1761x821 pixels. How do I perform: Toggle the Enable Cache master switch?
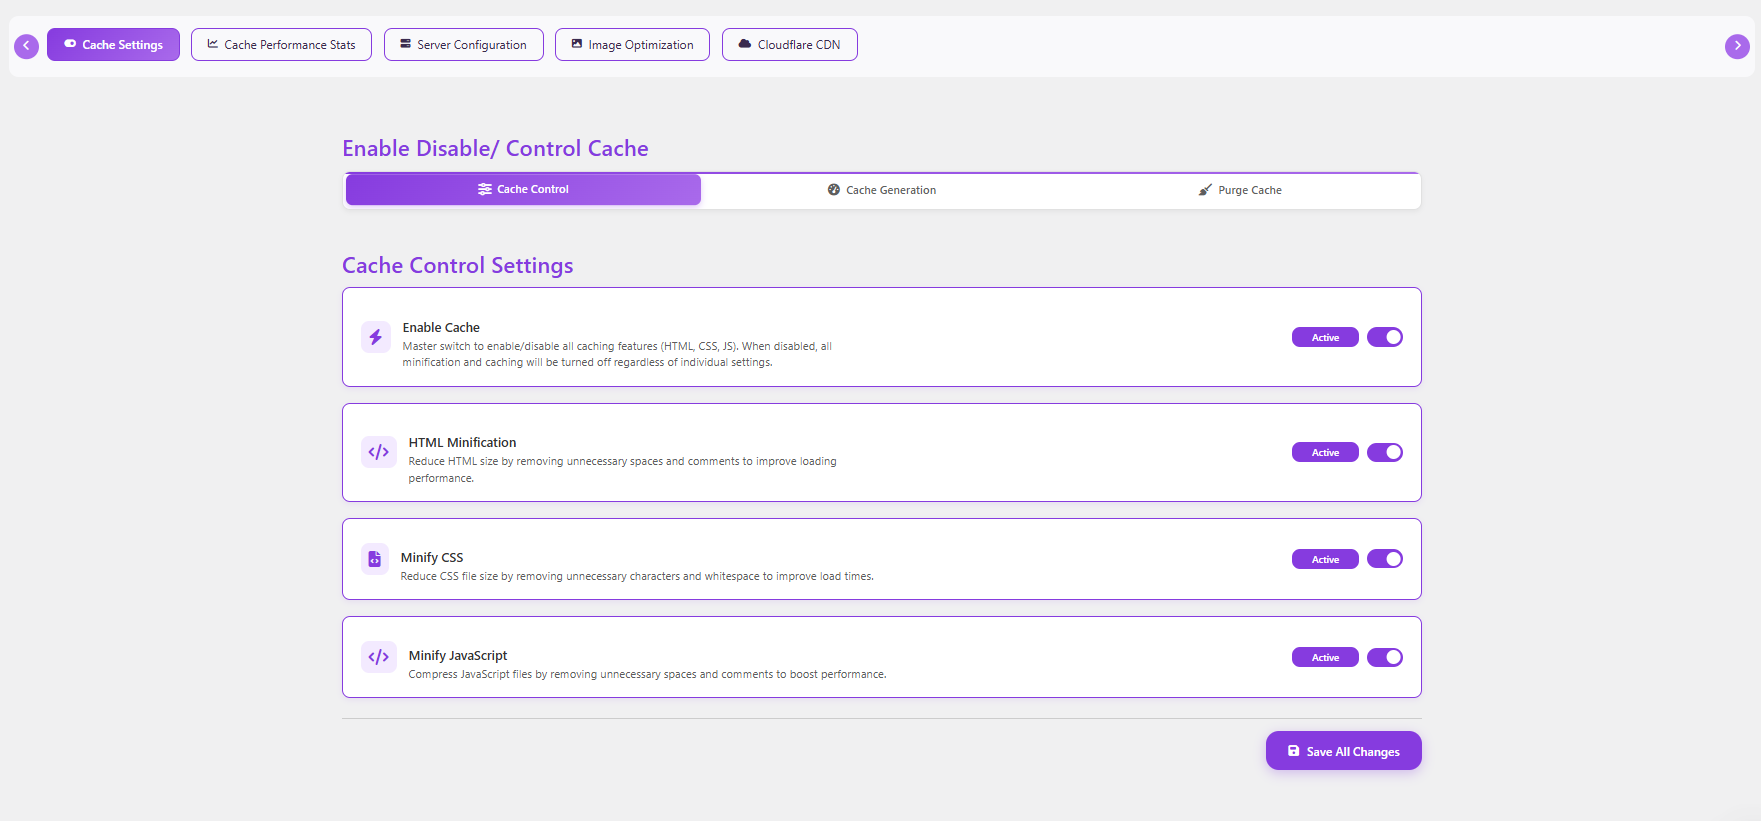[1384, 337]
